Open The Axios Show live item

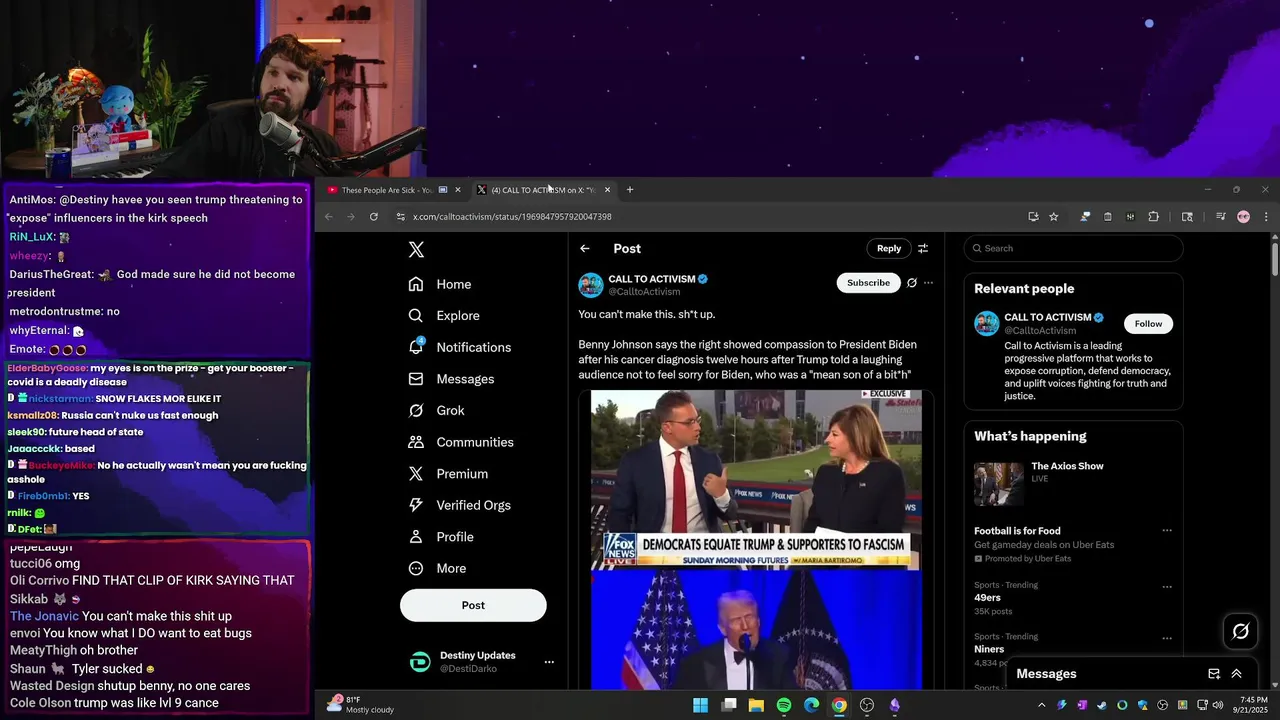coord(1073,484)
